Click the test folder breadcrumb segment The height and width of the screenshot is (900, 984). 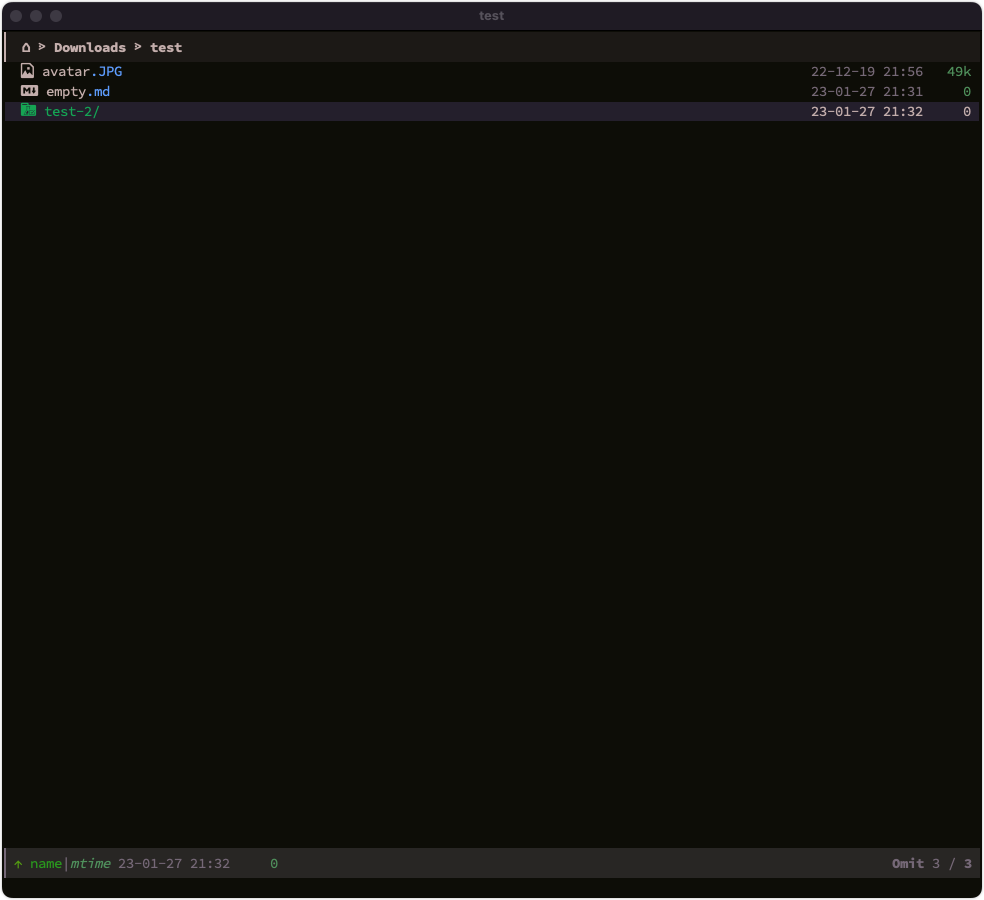pos(166,48)
